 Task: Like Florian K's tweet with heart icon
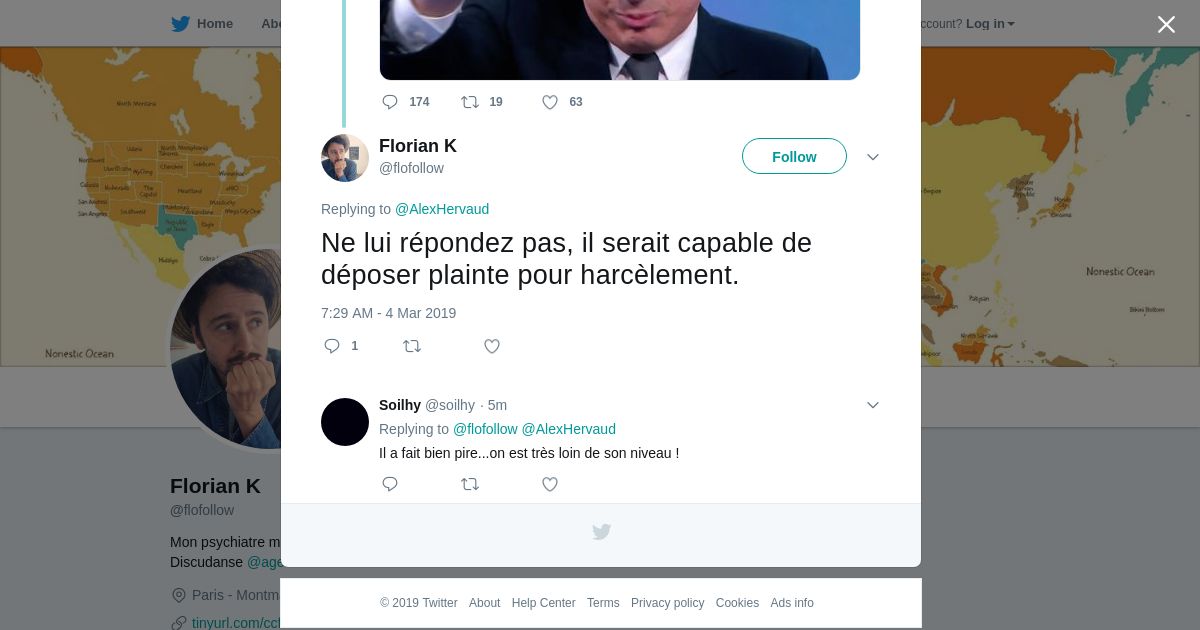tap(492, 346)
